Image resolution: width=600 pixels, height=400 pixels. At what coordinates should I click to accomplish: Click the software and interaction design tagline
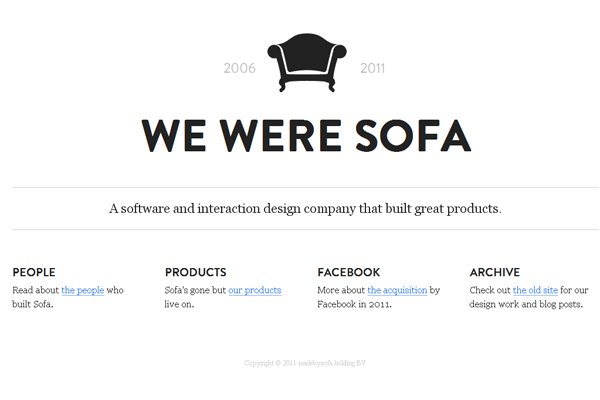point(305,209)
